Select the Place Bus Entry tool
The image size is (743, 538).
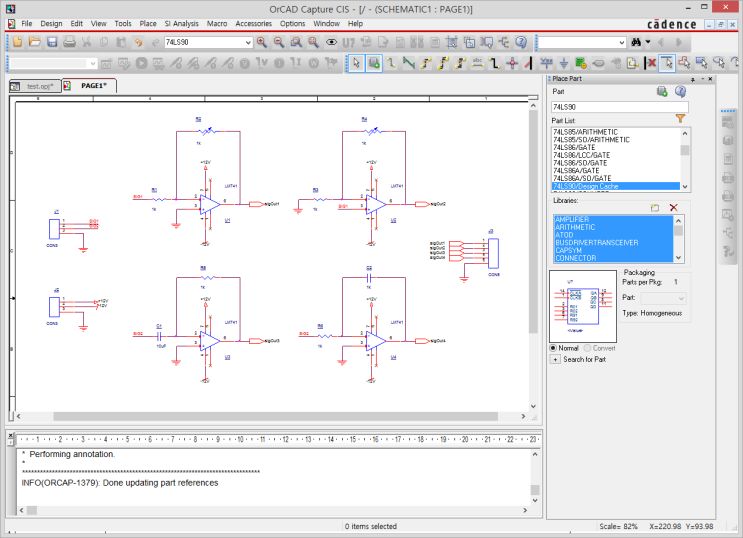click(529, 63)
